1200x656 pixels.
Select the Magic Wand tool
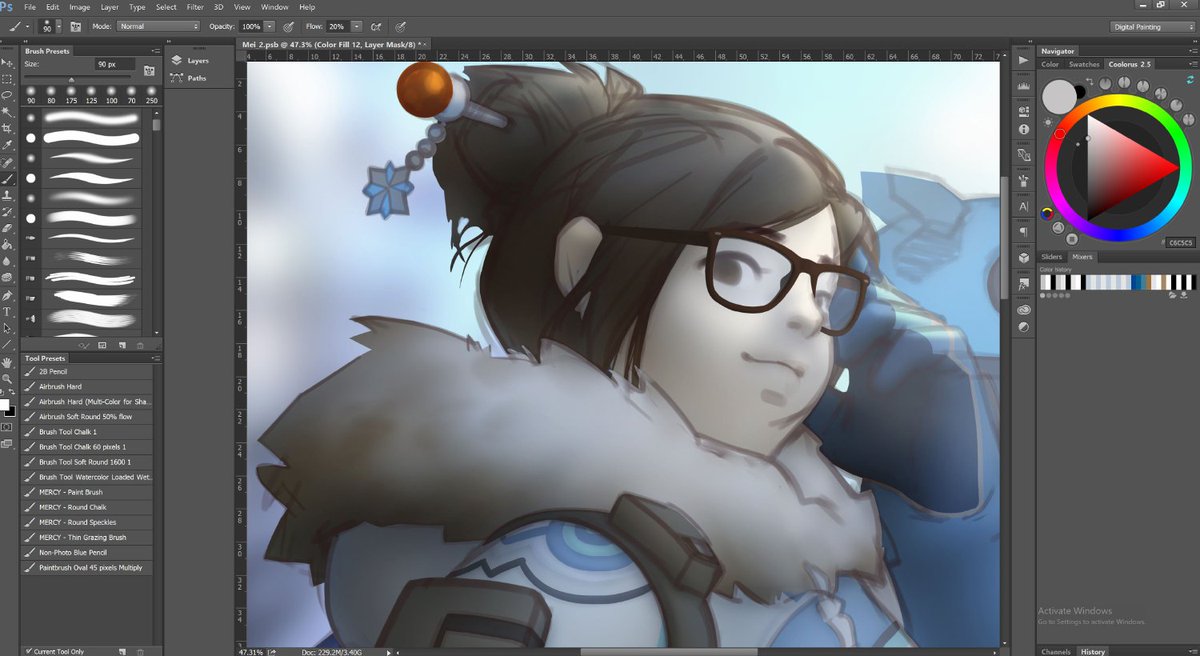(7, 112)
